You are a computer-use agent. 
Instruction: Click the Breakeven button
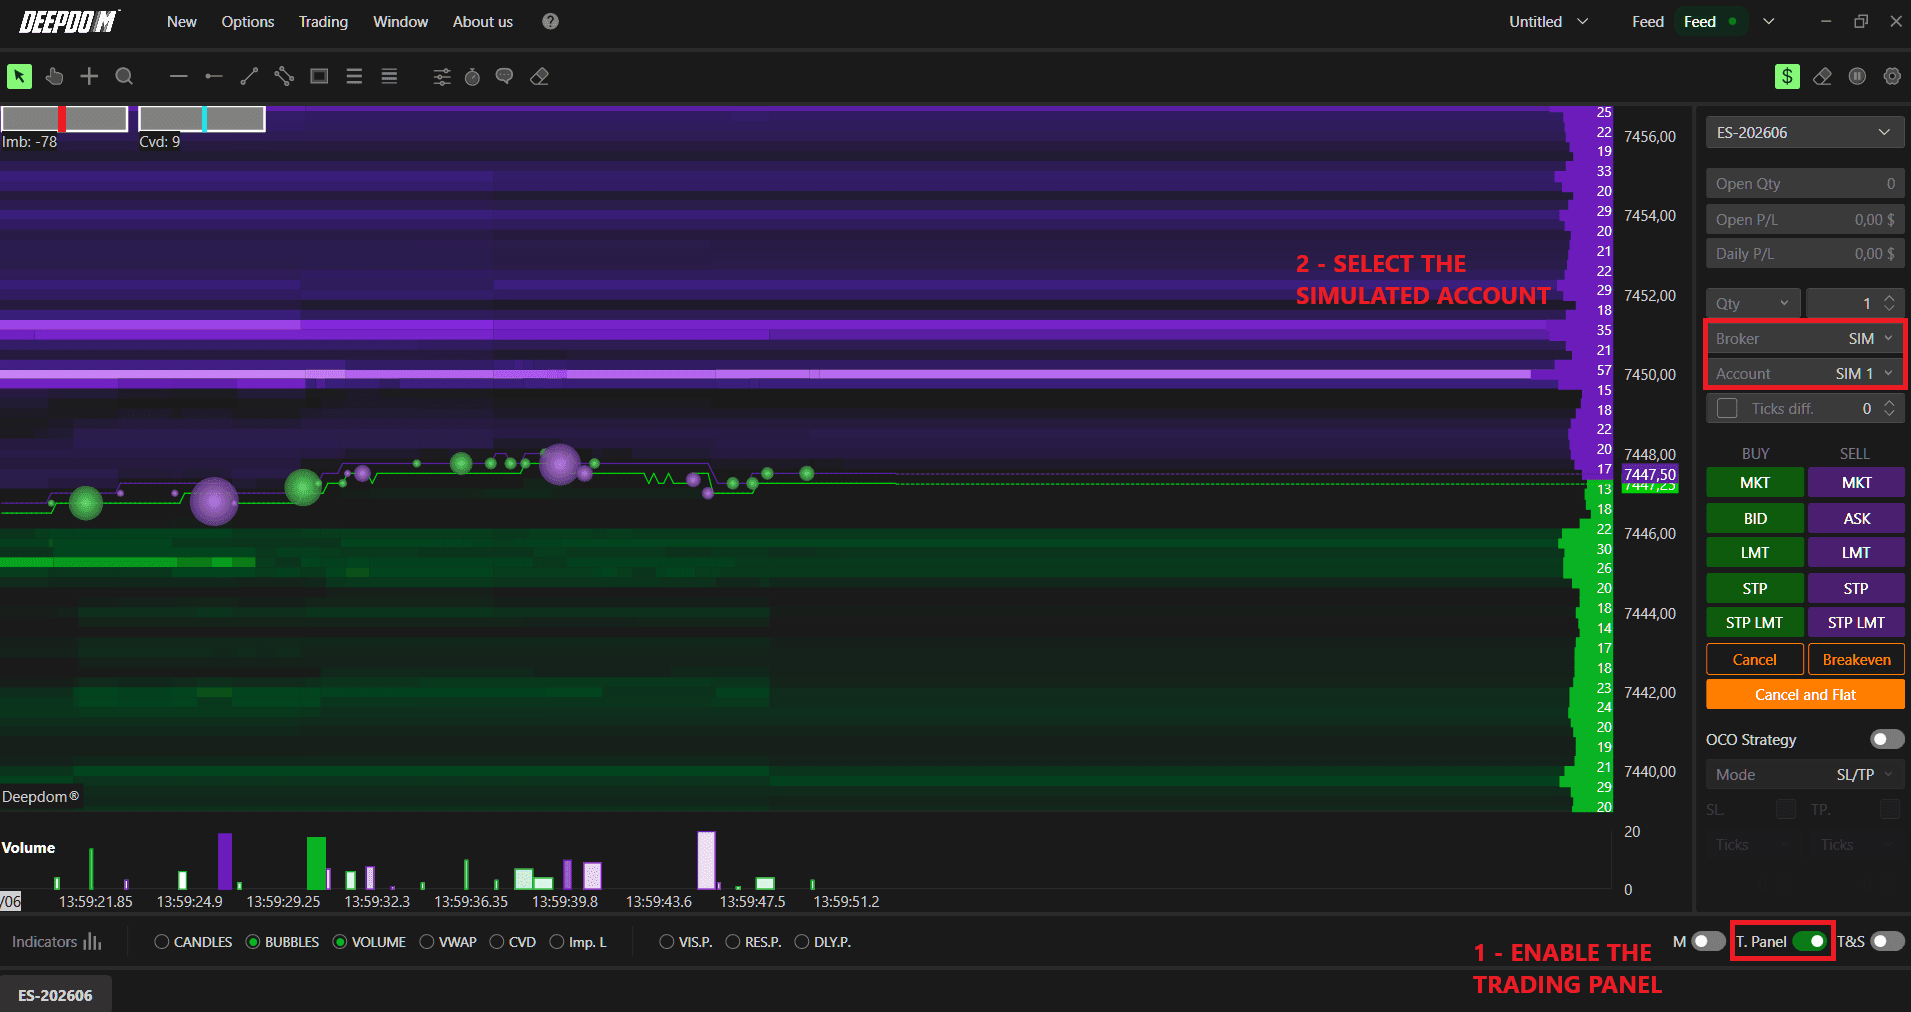pyautogui.click(x=1856, y=659)
